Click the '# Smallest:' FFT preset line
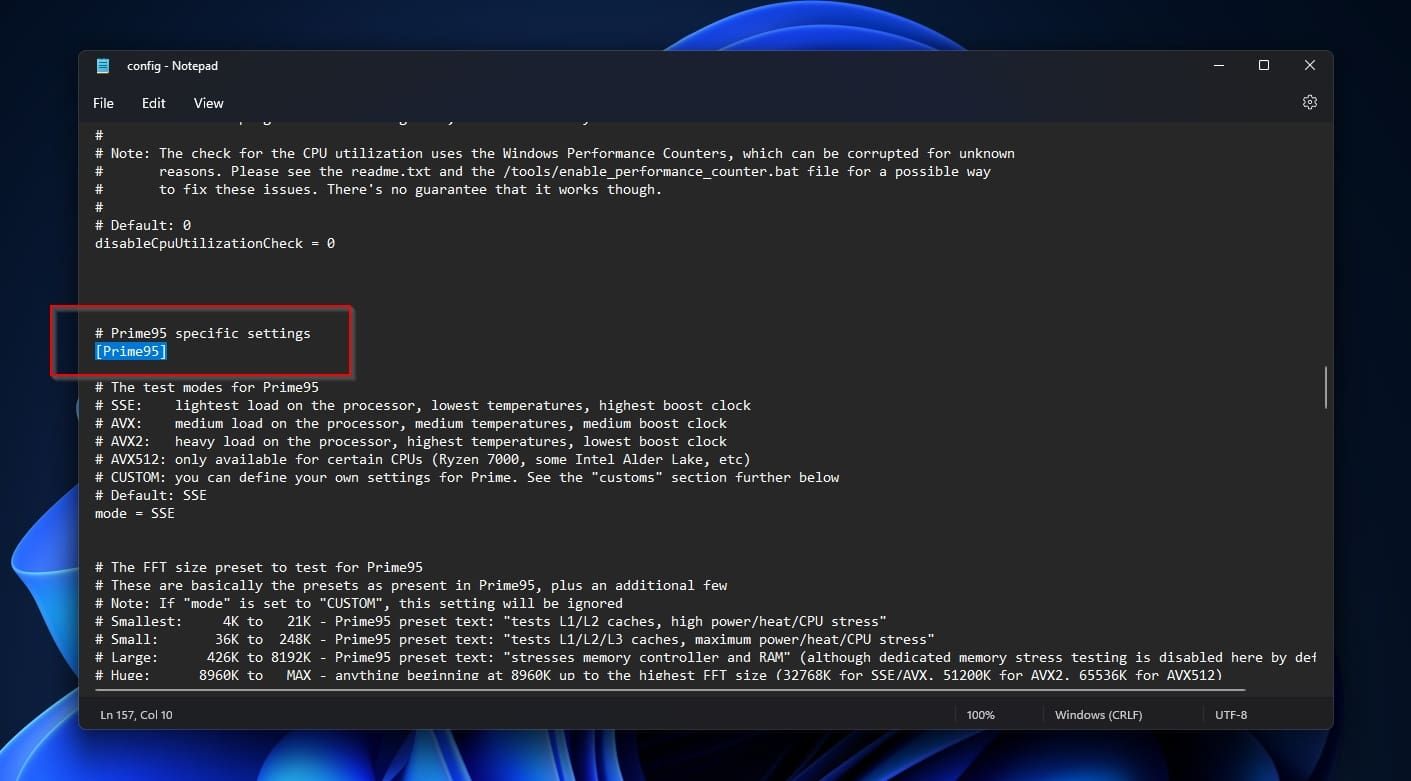Screen dimensions: 1411x781 click(491, 621)
